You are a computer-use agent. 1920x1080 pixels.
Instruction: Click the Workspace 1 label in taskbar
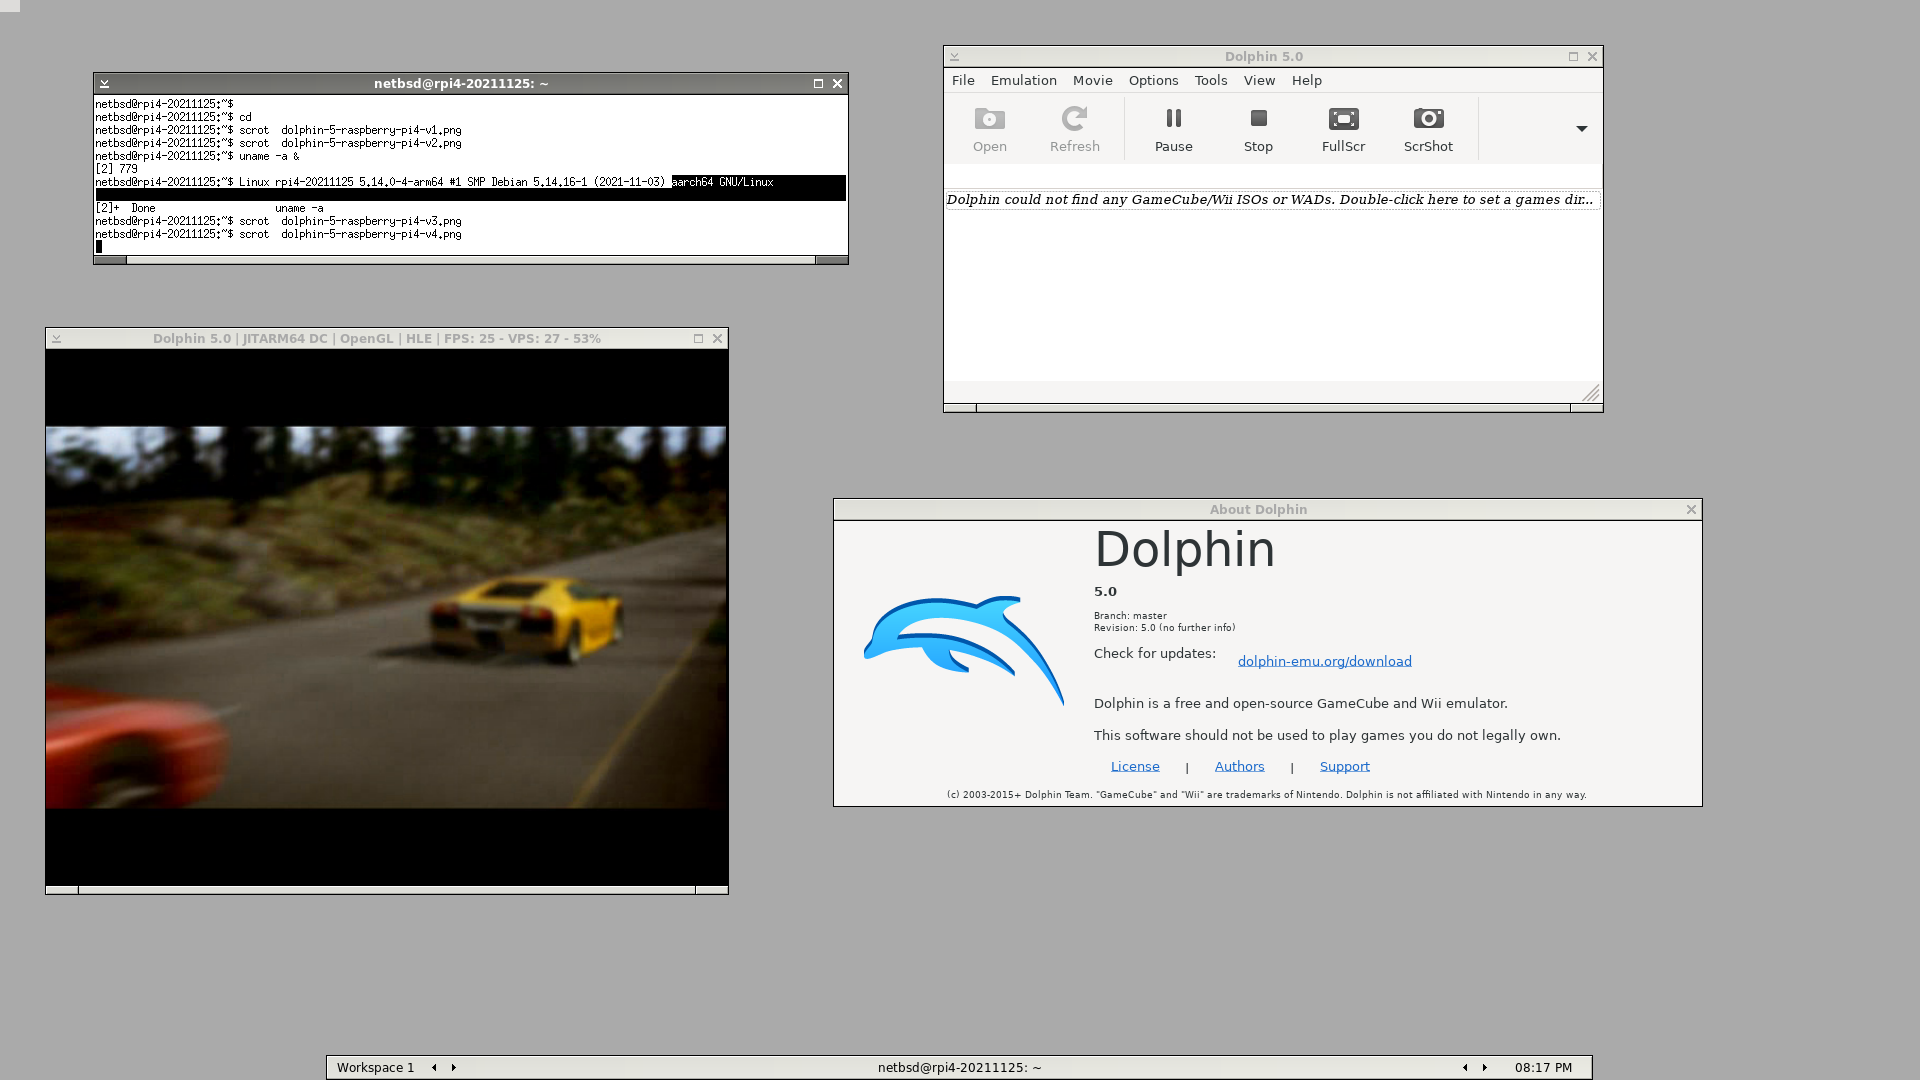375,1067
